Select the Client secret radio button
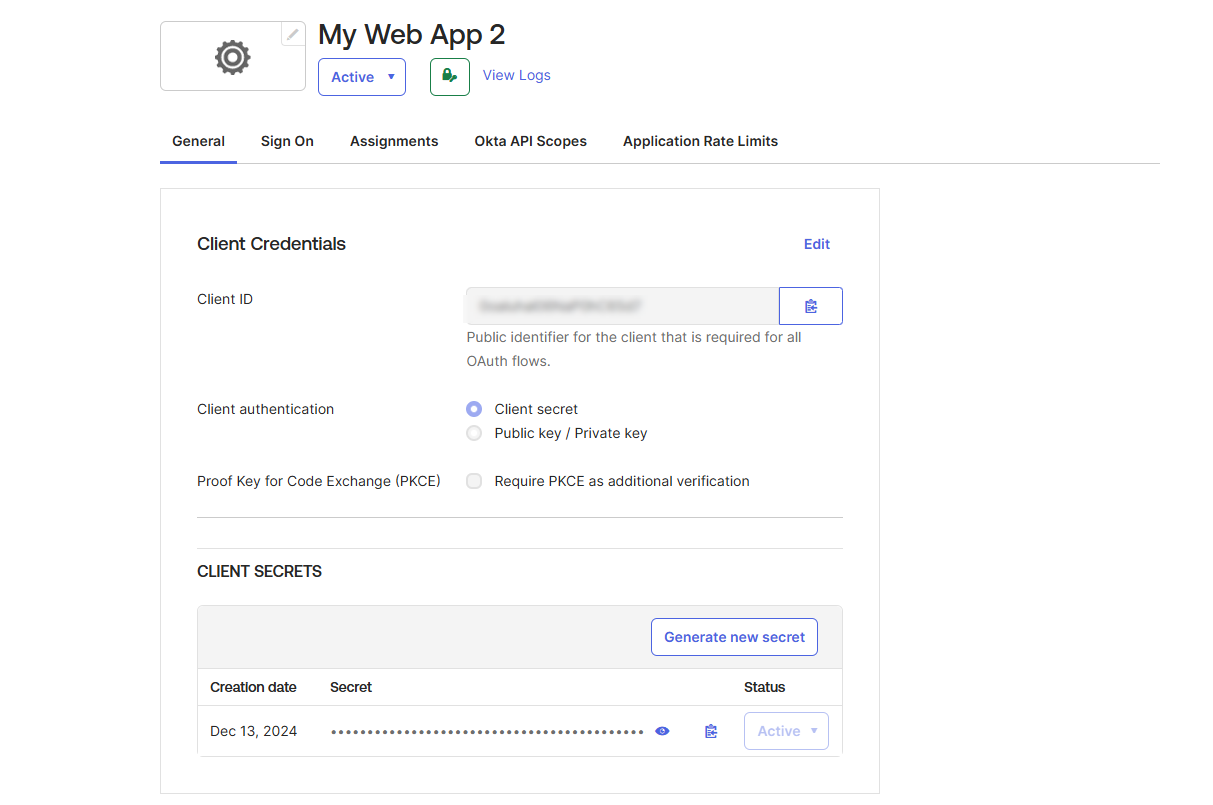 (x=474, y=409)
